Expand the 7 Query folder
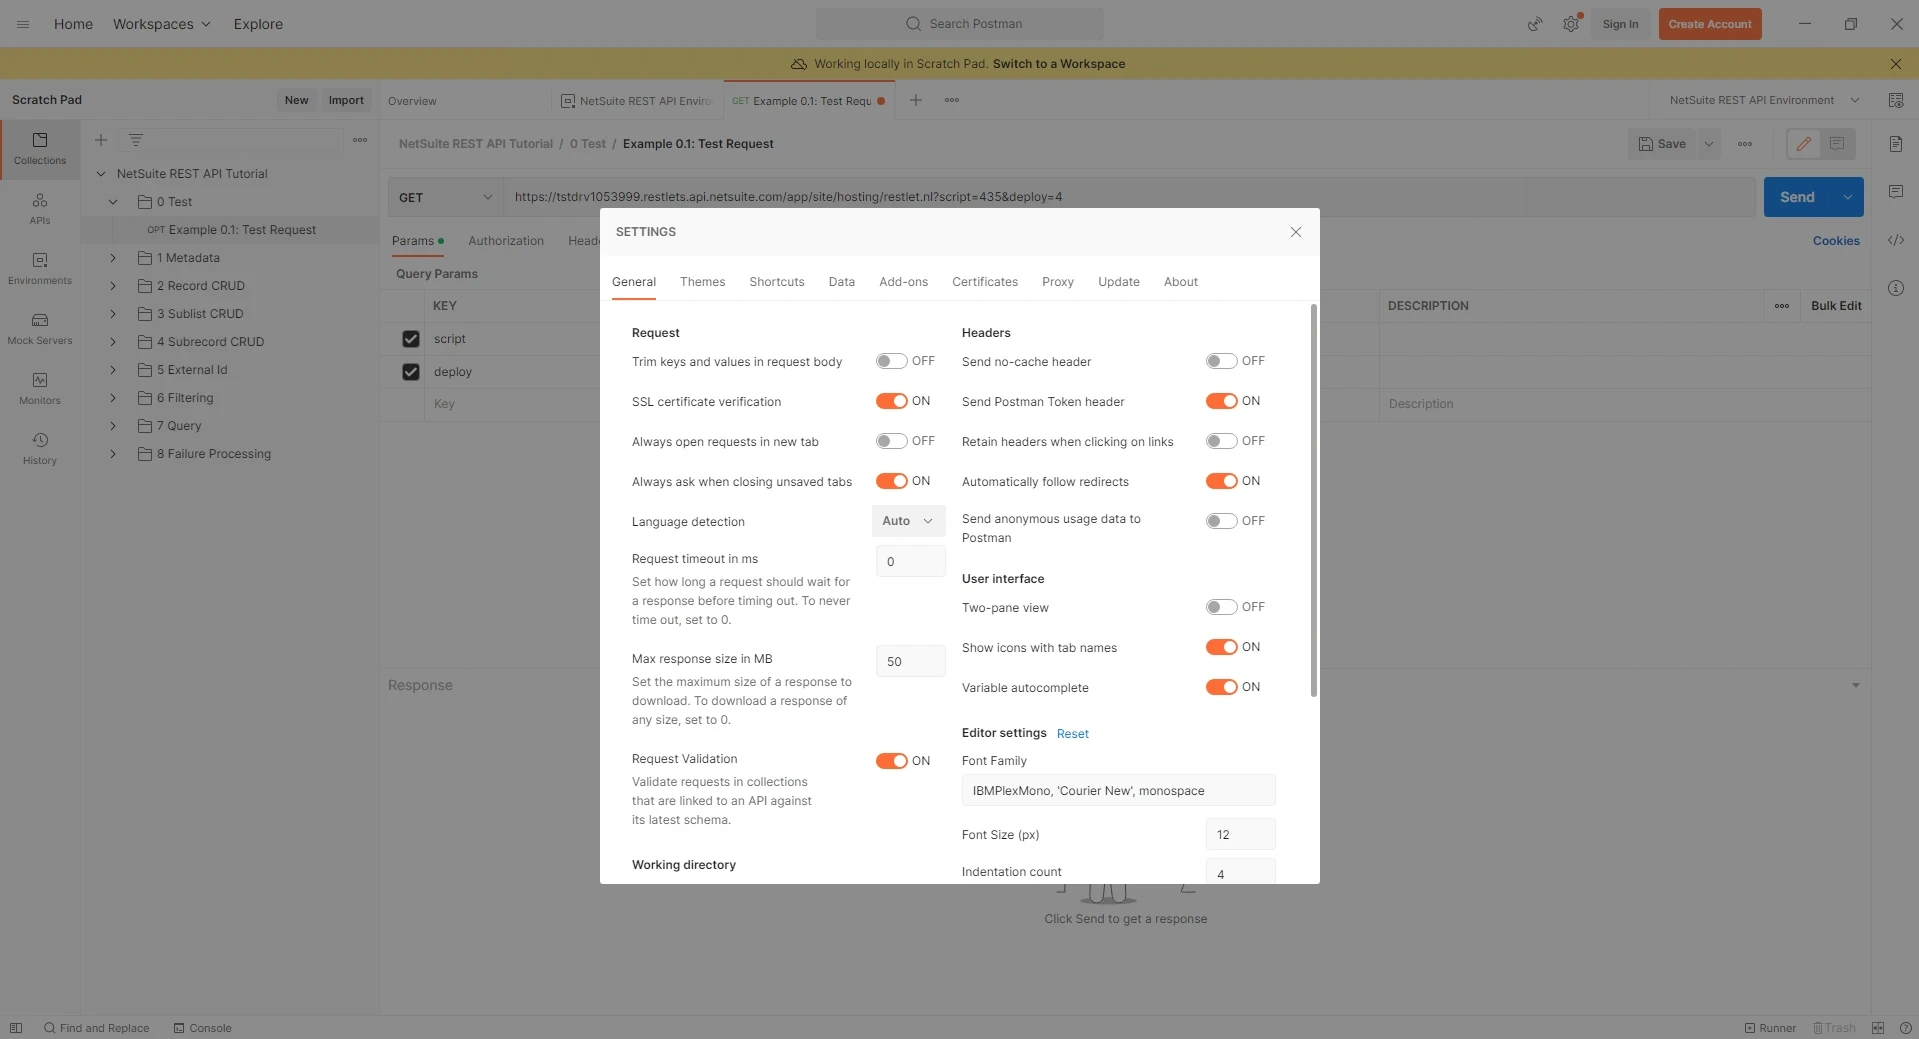The image size is (1919, 1039). [x=113, y=426]
